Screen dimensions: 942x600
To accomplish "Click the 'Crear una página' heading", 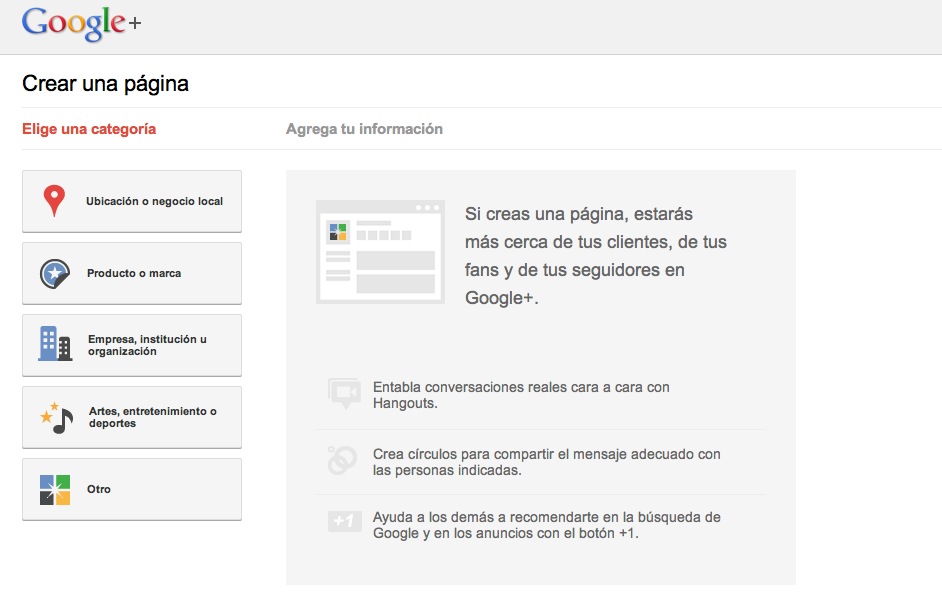I will click(x=105, y=84).
